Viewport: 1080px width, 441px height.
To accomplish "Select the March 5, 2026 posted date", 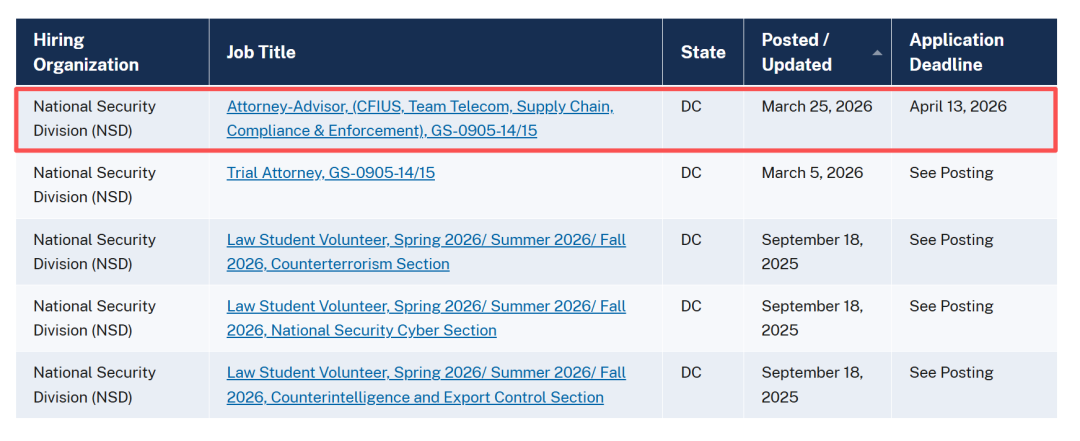I will coord(812,173).
